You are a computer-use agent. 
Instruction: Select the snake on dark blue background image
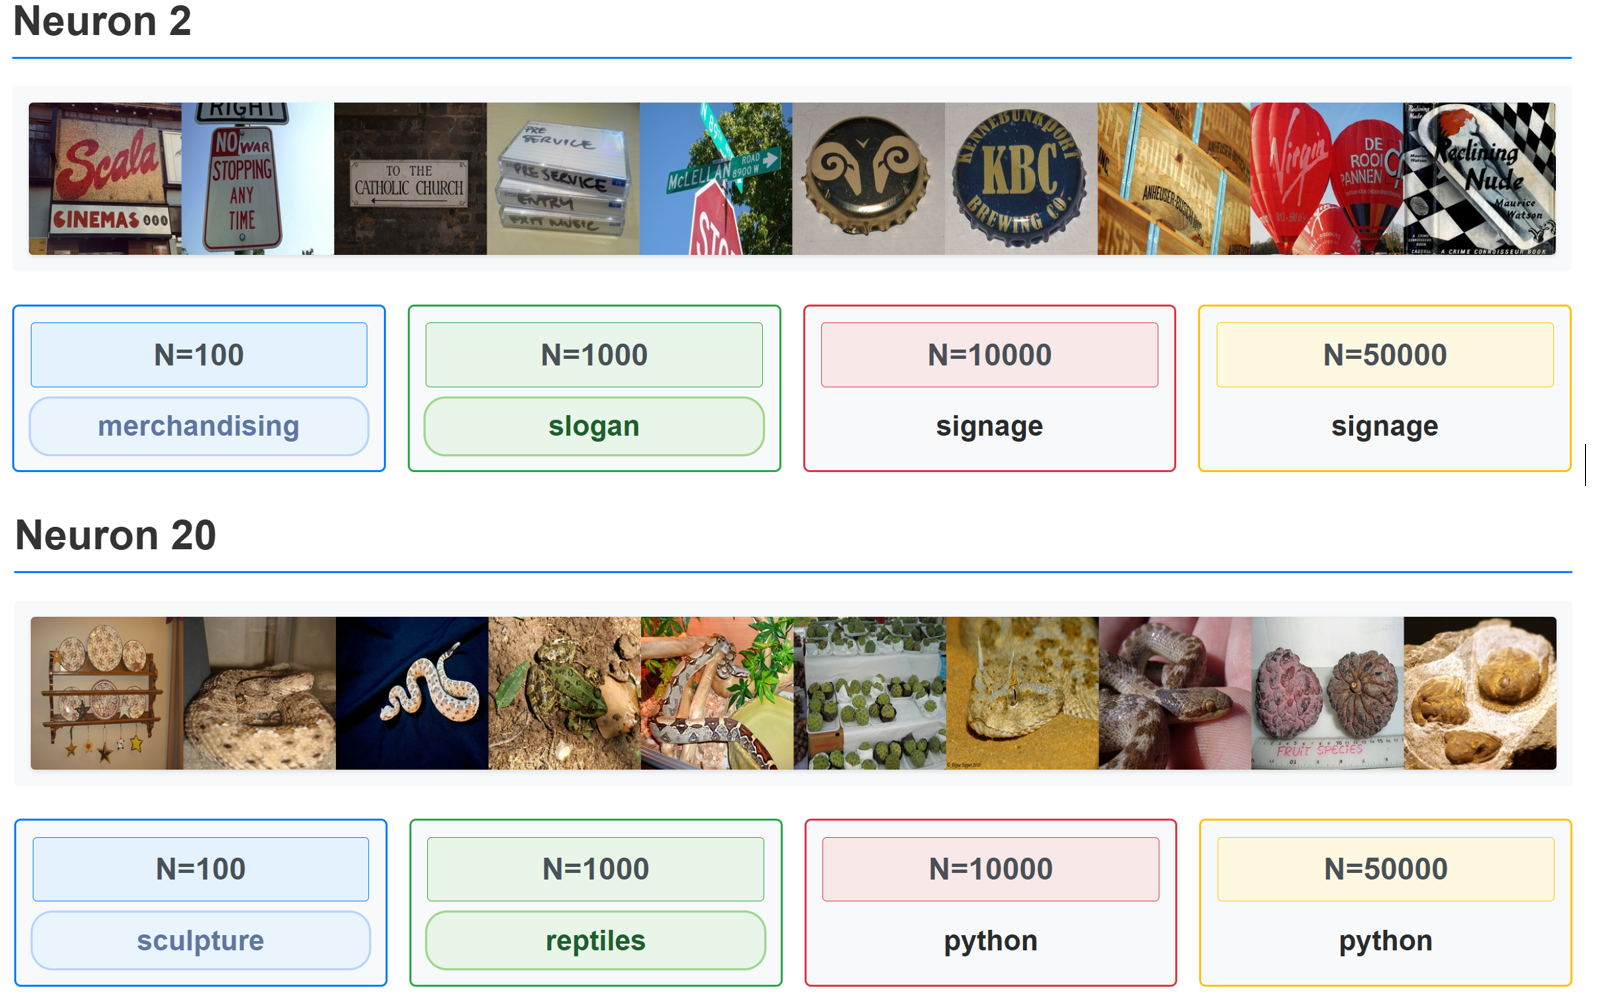tap(412, 693)
